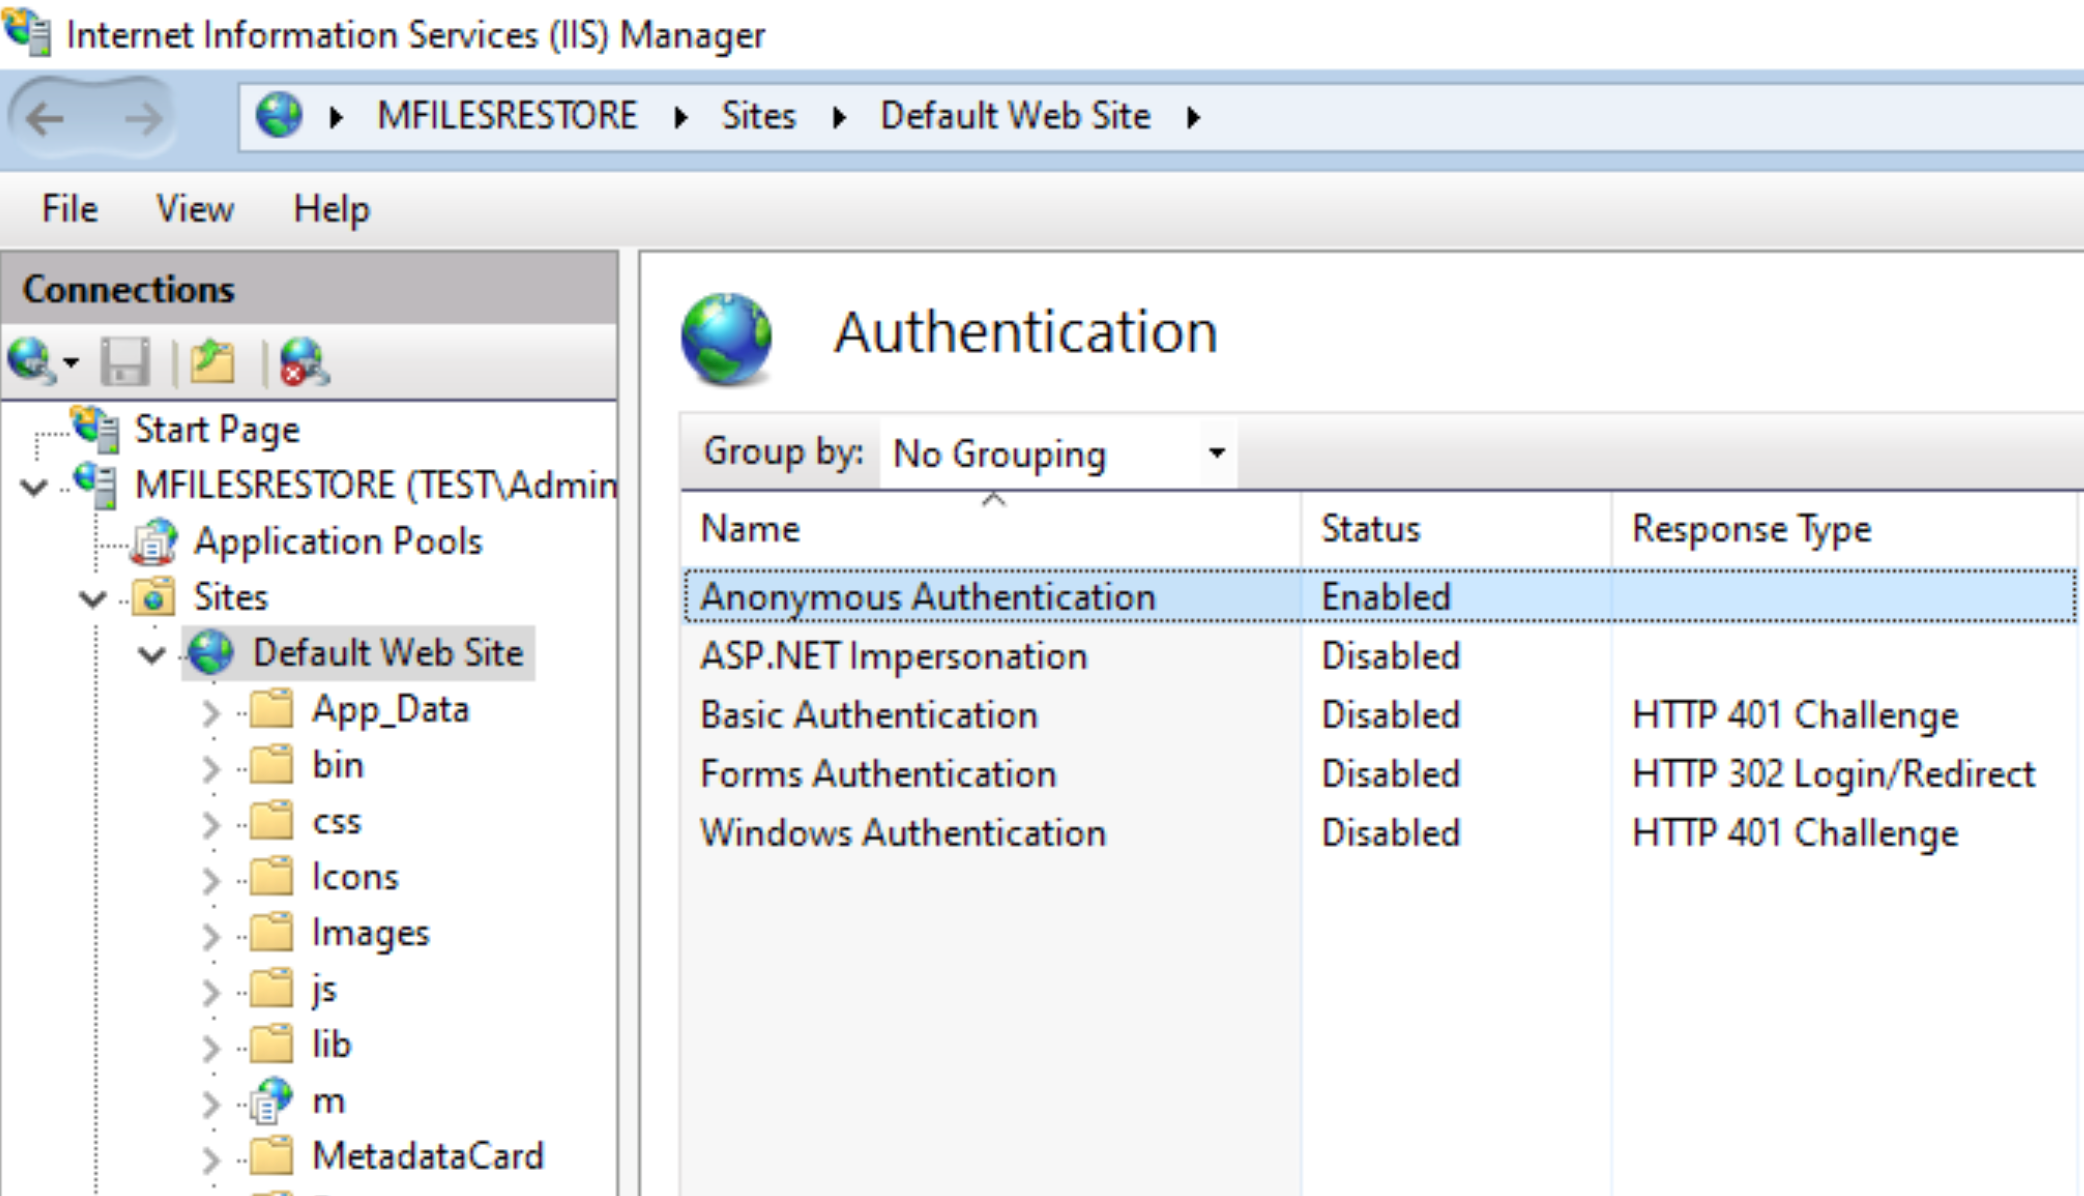Click the Back navigation arrow
Viewport: 2084px width, 1196px height.
pos(46,119)
